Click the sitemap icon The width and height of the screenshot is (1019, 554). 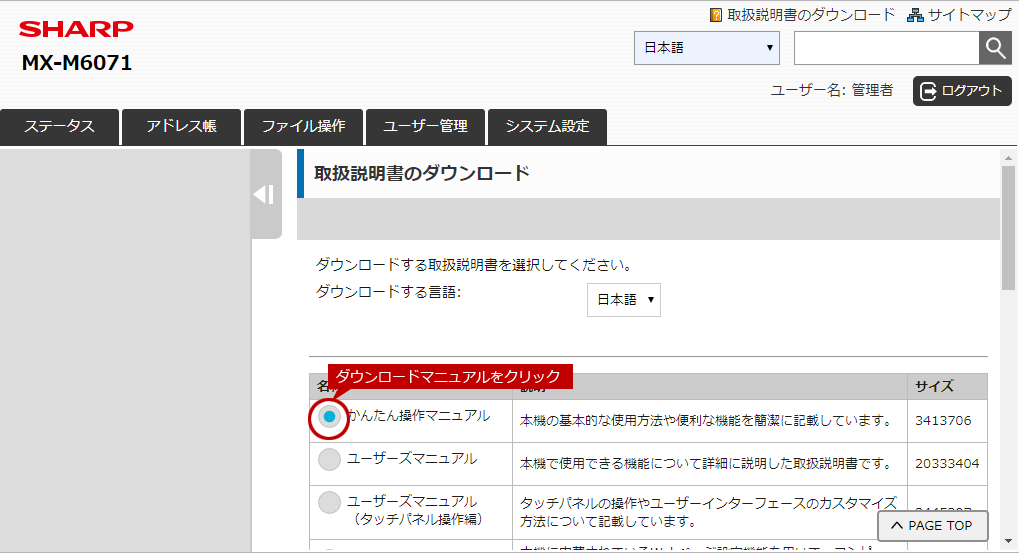915,15
